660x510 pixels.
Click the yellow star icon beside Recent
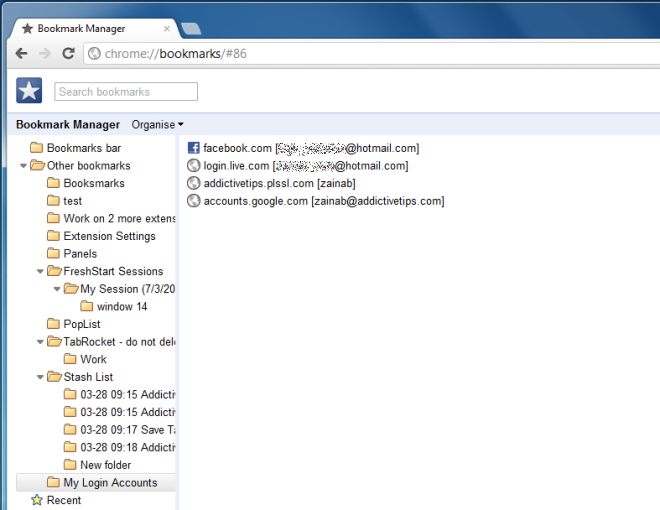point(37,500)
